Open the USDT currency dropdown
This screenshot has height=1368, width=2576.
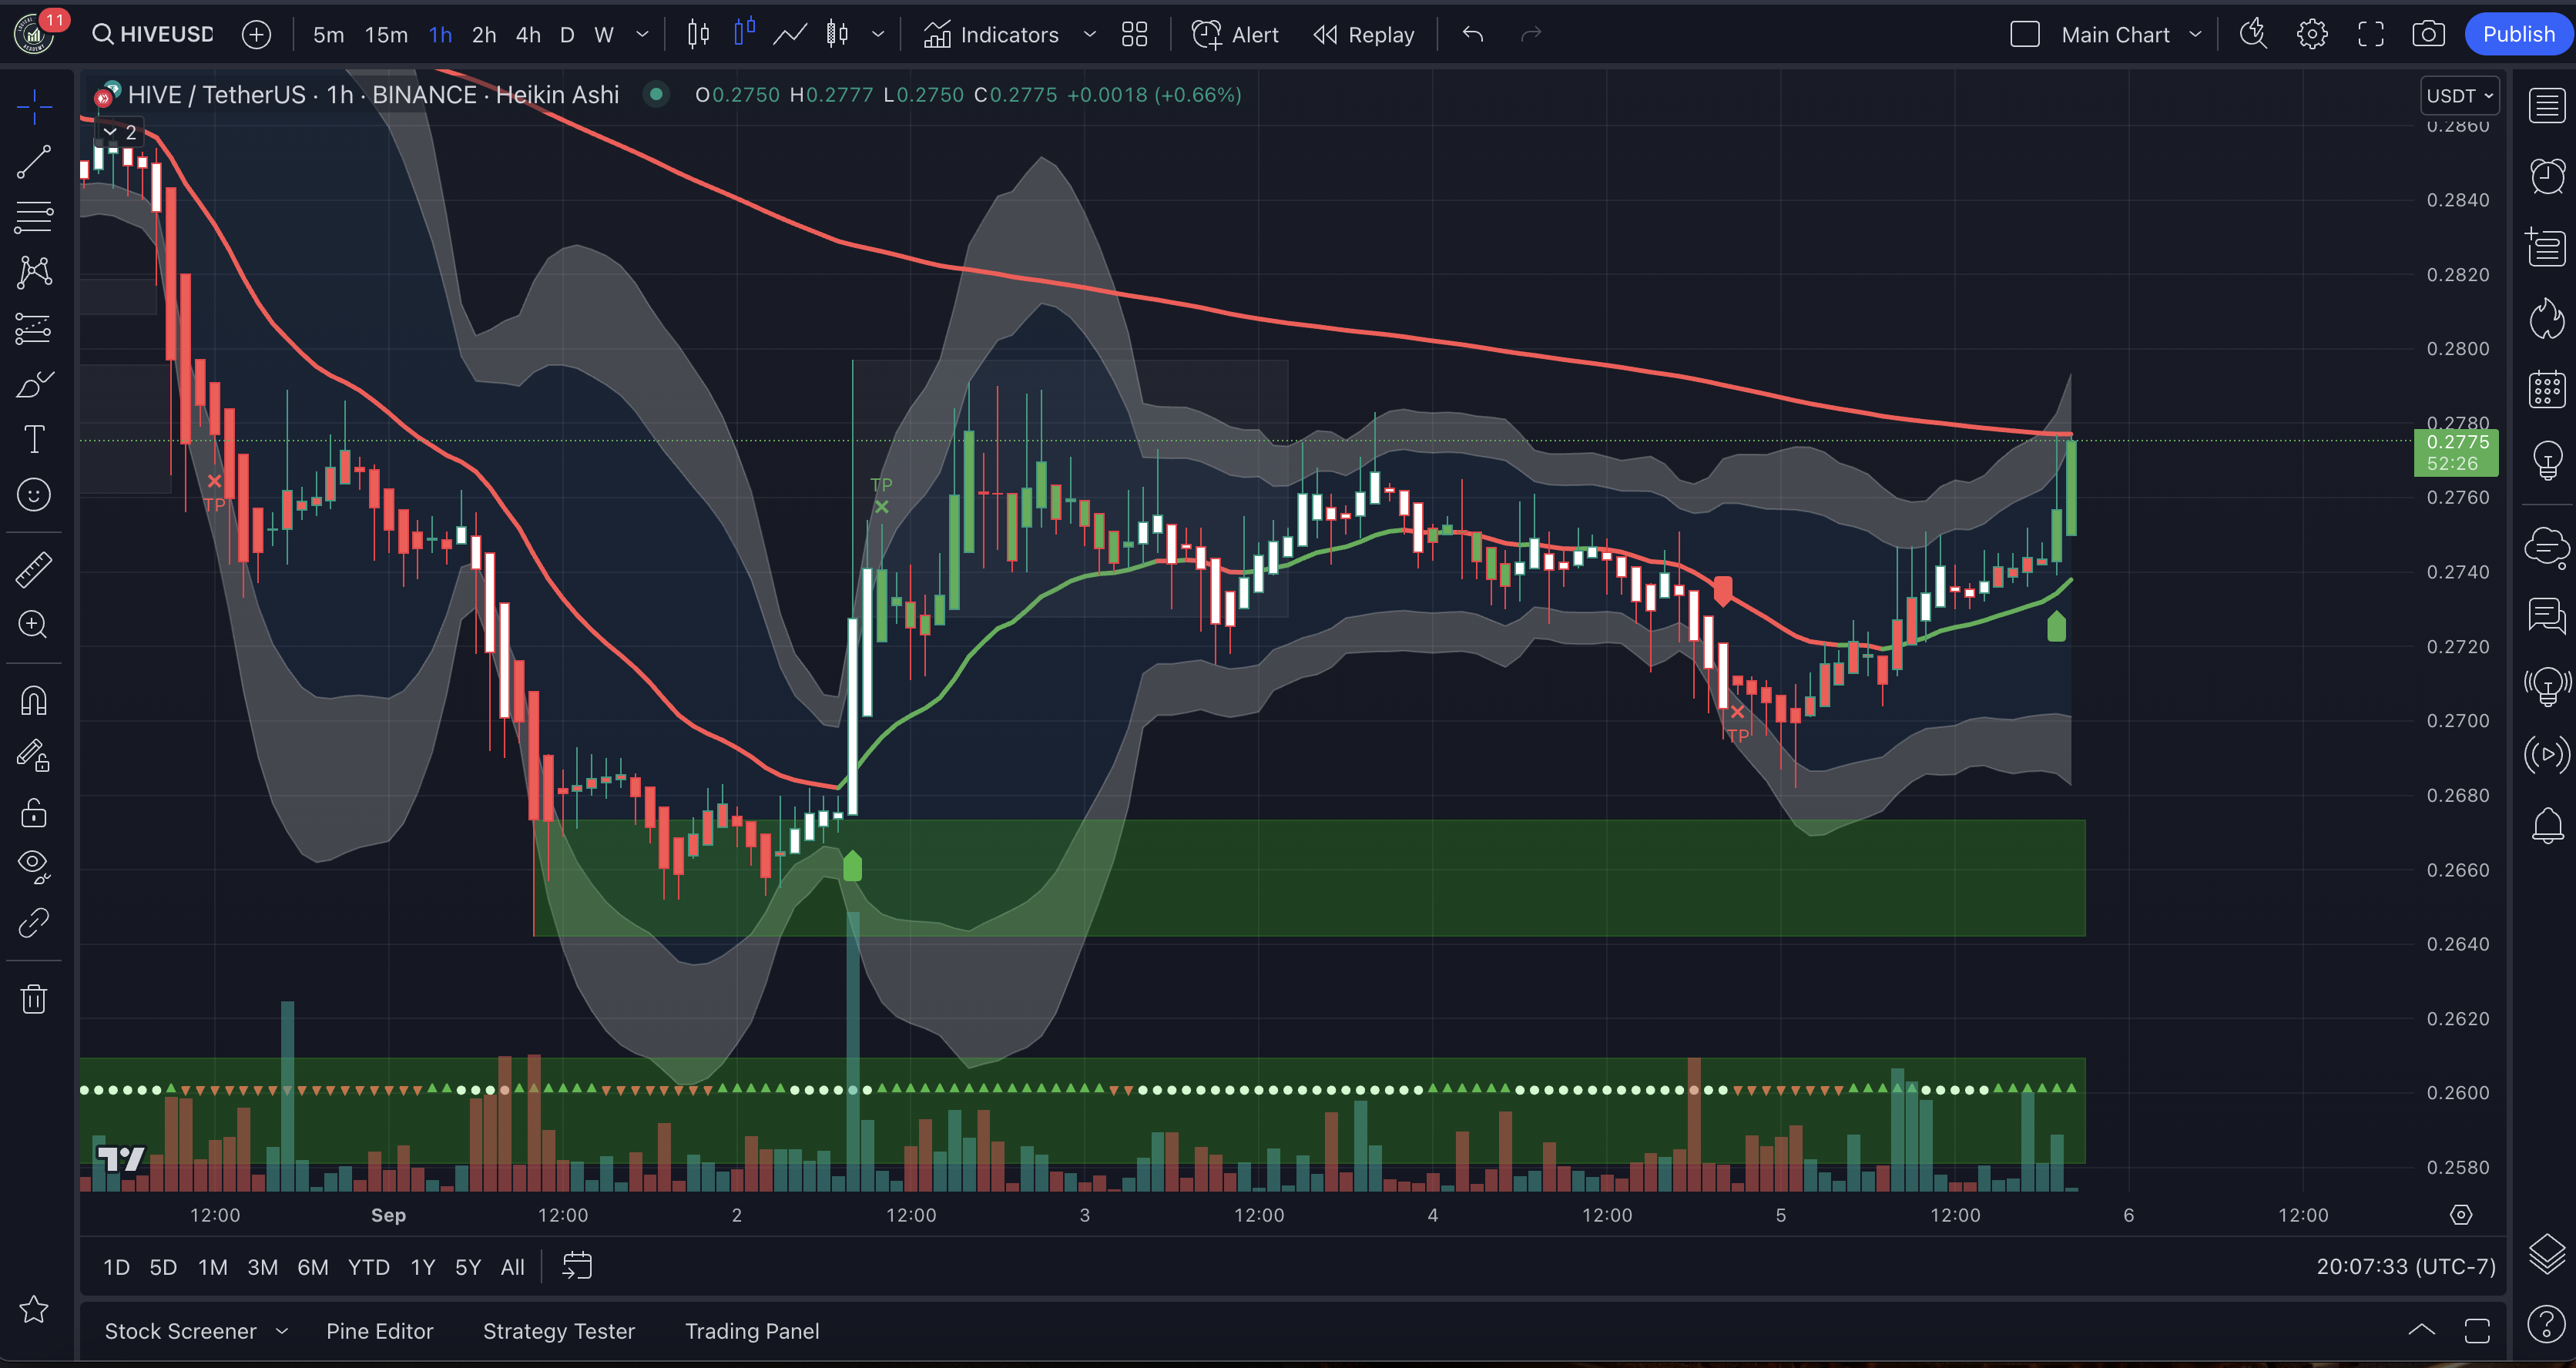[2460, 96]
